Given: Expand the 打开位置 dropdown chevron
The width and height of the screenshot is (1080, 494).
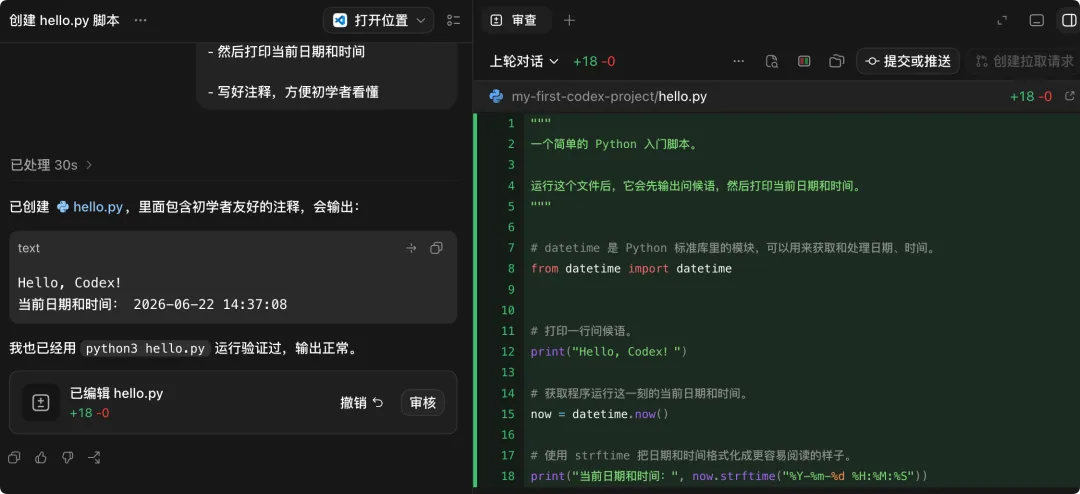Looking at the screenshot, I should click(421, 20).
